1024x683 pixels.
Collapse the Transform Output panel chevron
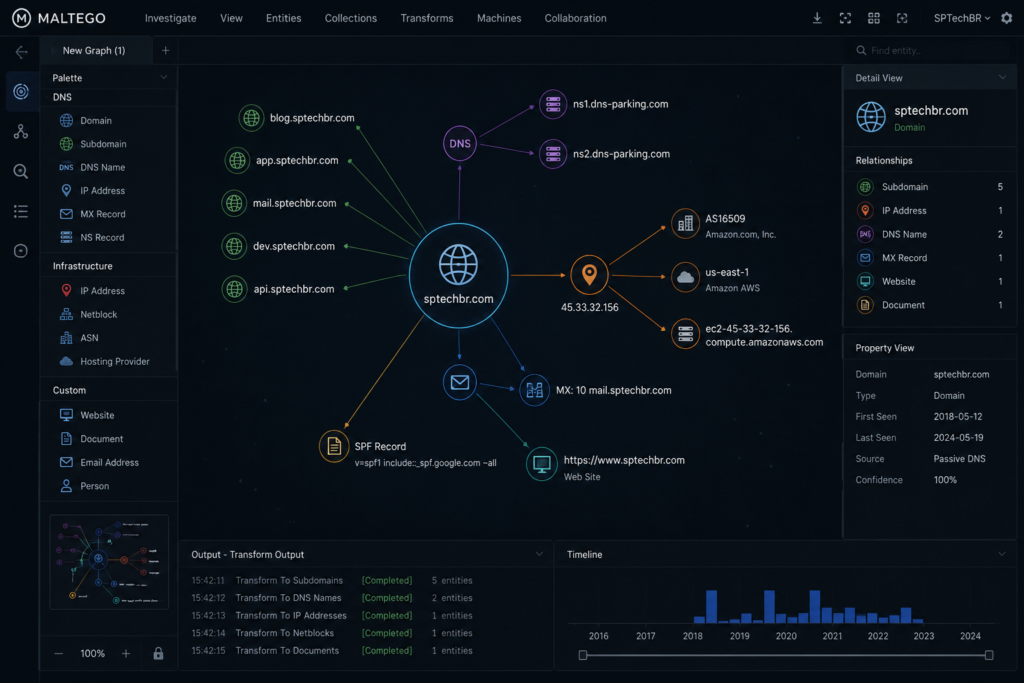[539, 554]
